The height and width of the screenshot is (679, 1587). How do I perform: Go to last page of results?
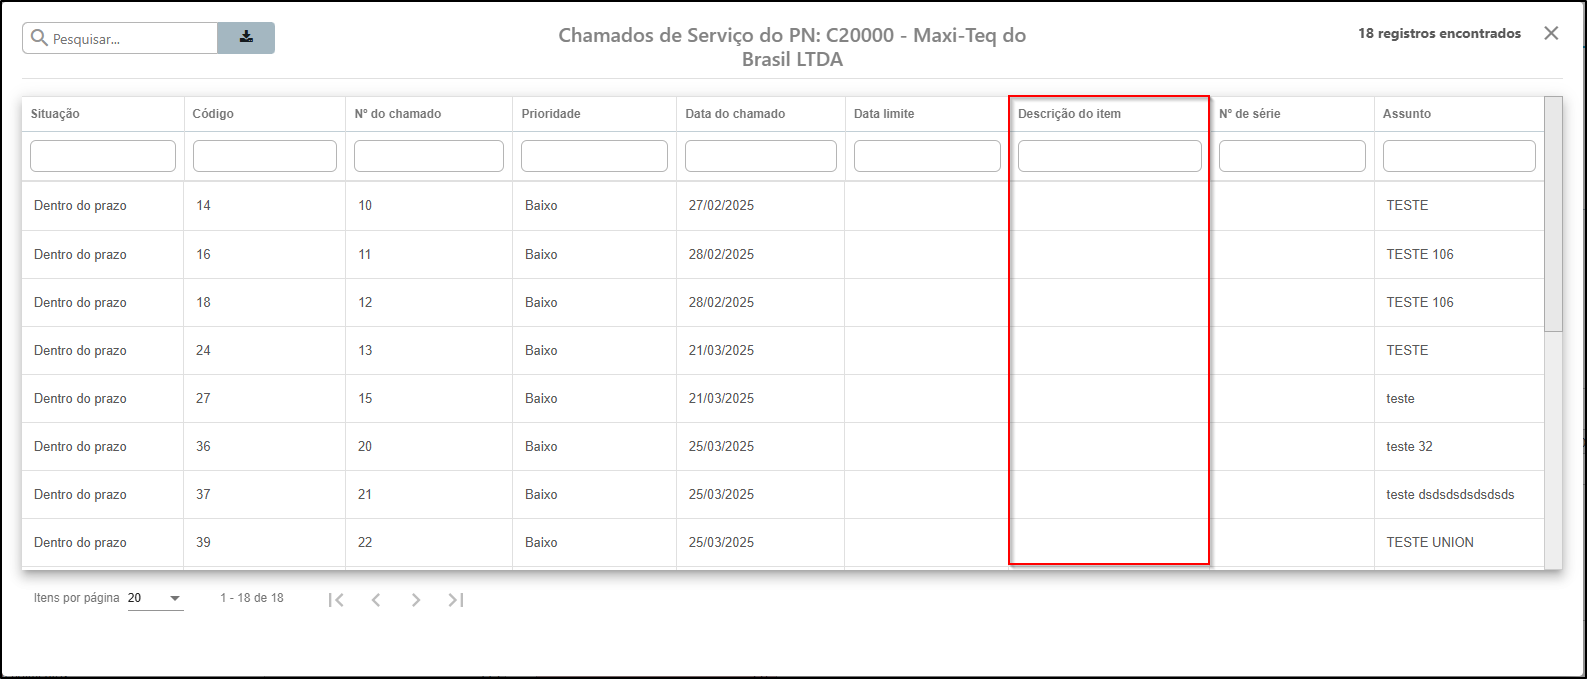456,600
